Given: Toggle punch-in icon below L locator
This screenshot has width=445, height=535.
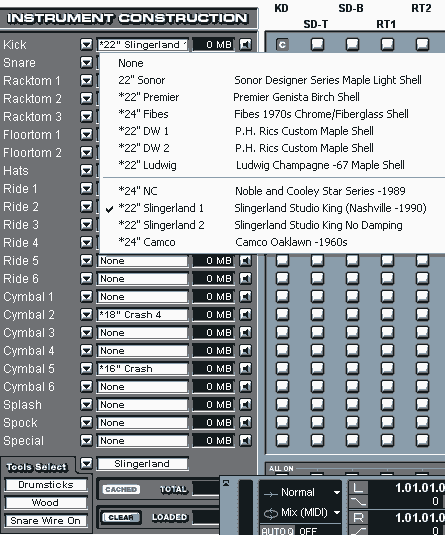Looking at the screenshot, I should click(358, 501).
